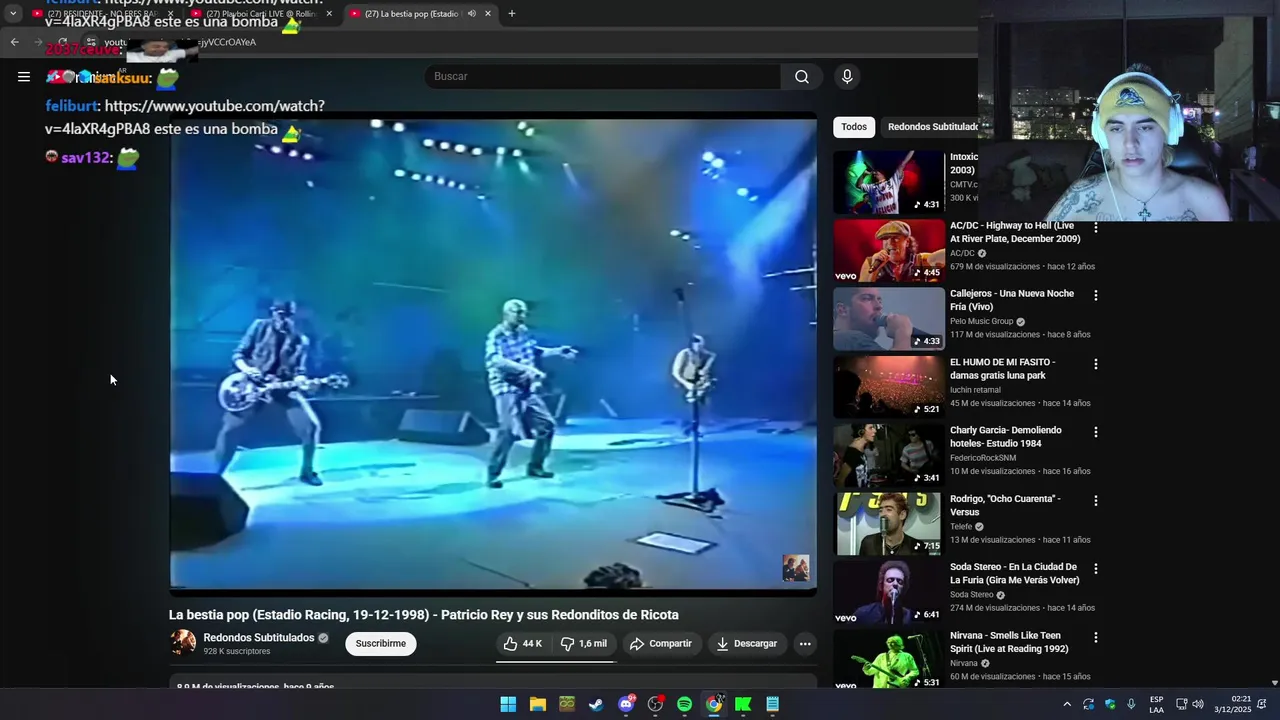Open the volume speaker tray icon
This screenshot has width=1280, height=720.
pos(1198,704)
